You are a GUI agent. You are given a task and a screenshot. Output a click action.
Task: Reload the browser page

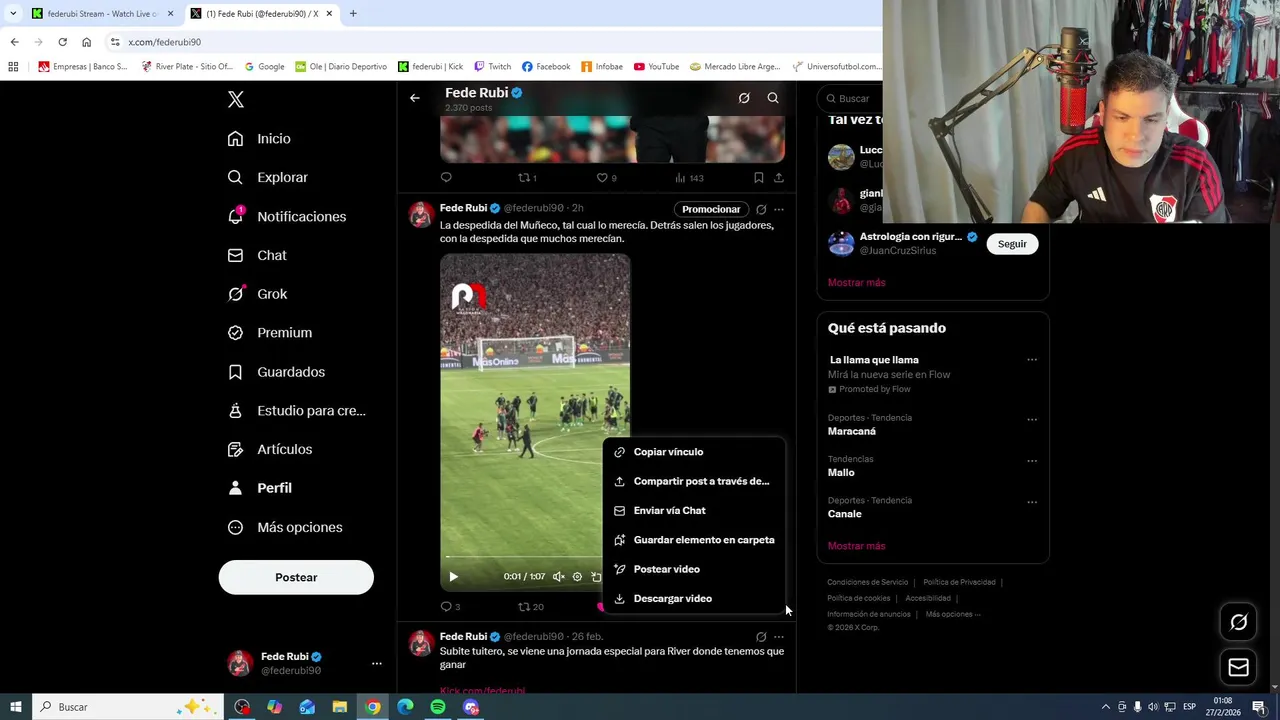pyautogui.click(x=62, y=42)
